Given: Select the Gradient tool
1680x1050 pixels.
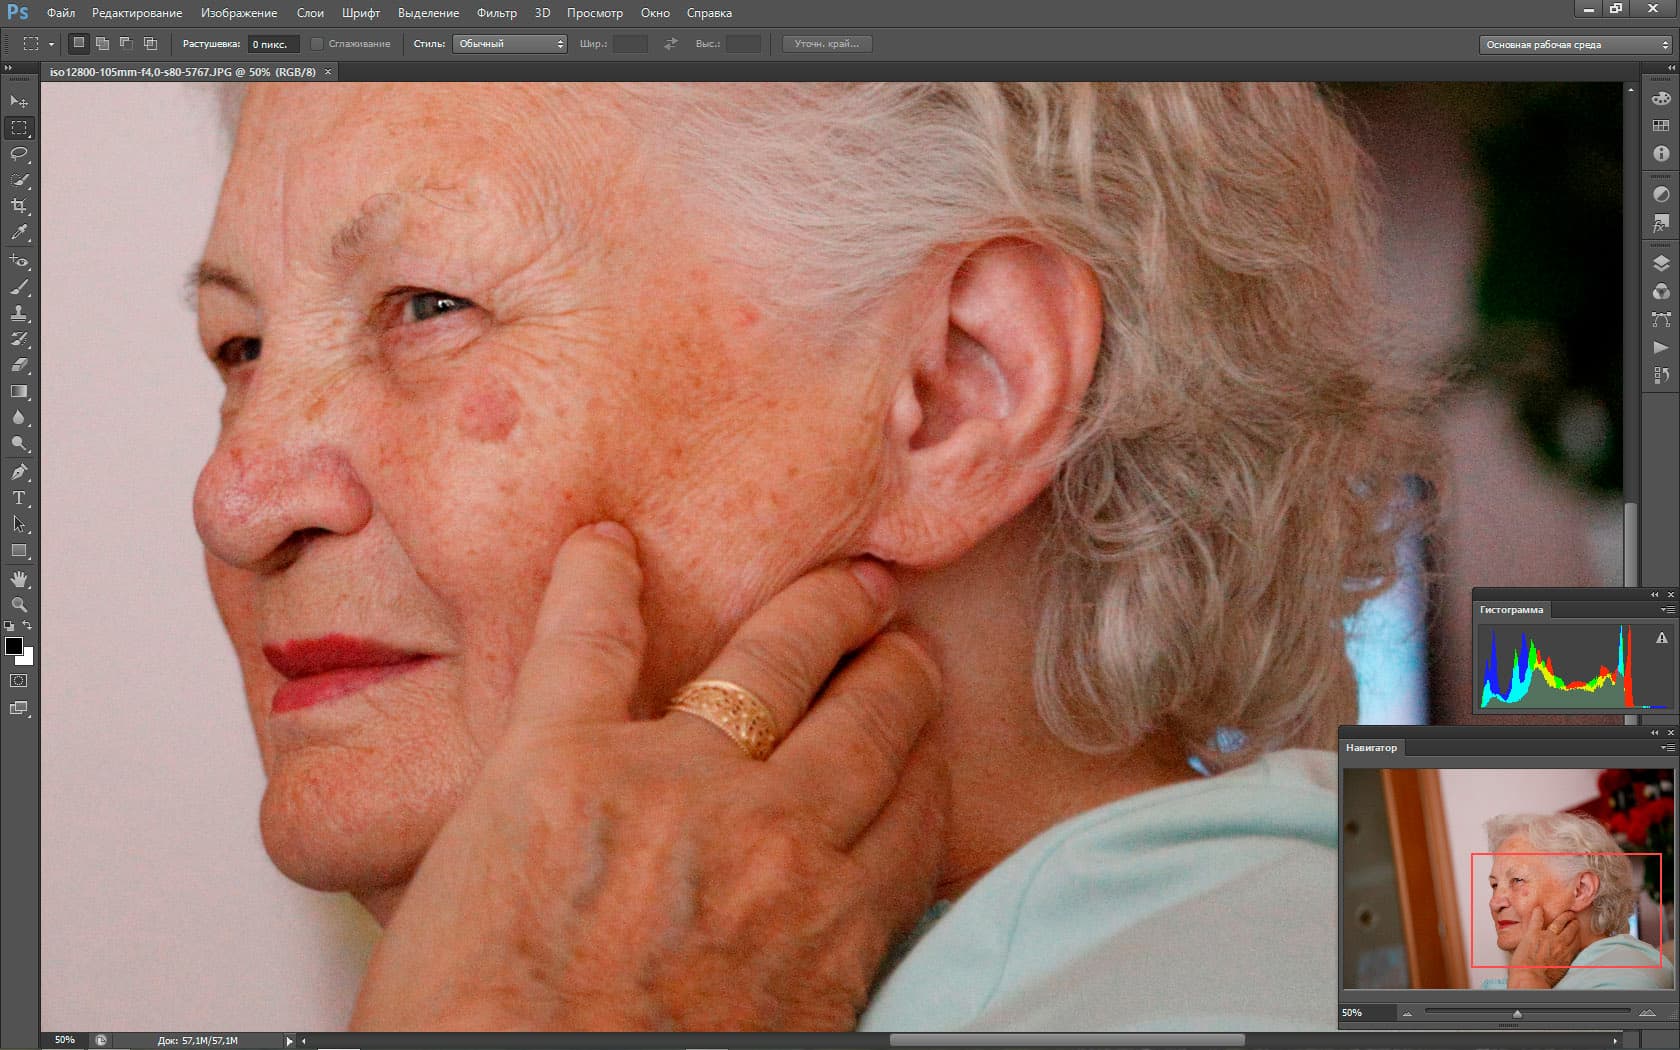Looking at the screenshot, I should click(19, 391).
